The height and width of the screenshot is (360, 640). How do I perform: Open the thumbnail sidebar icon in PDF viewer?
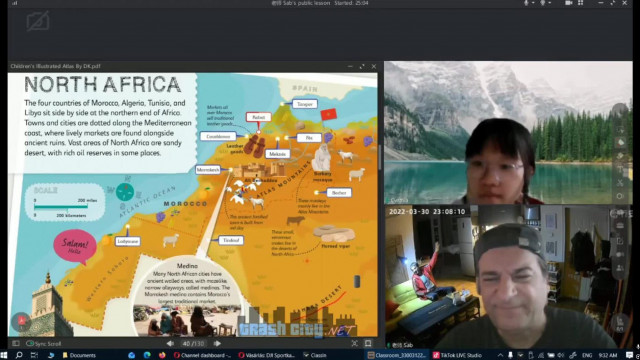point(16,344)
